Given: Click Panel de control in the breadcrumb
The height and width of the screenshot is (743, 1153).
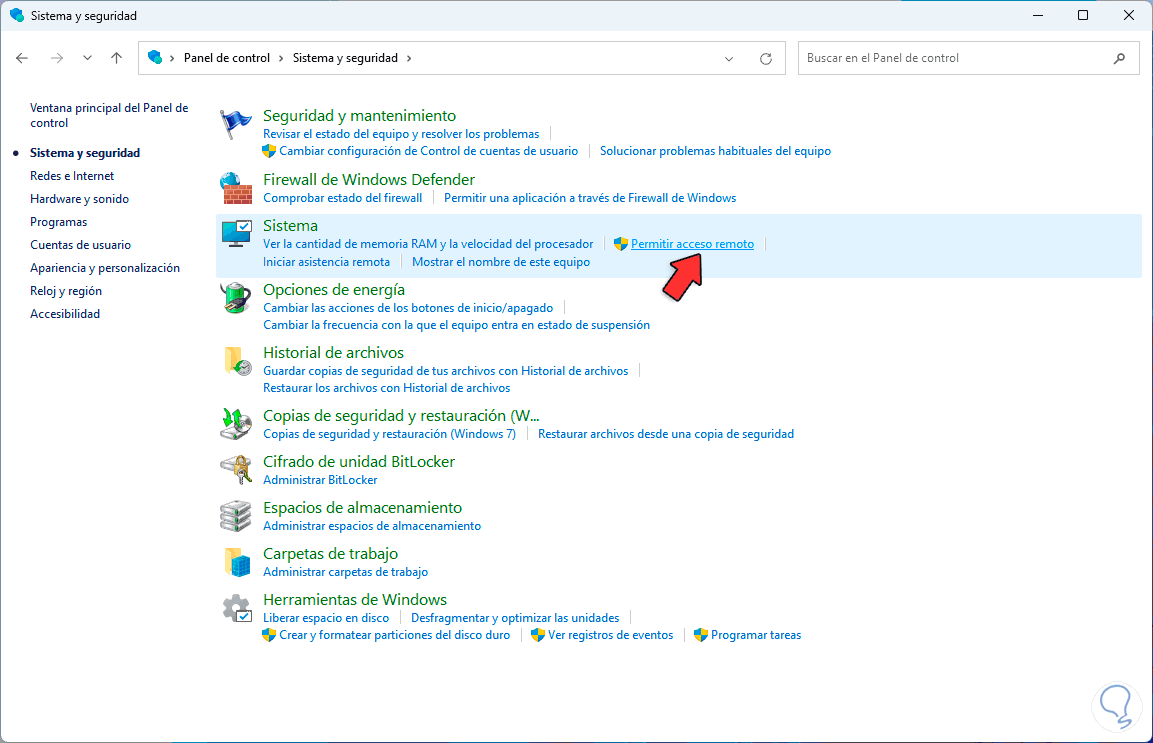Looking at the screenshot, I should point(226,58).
